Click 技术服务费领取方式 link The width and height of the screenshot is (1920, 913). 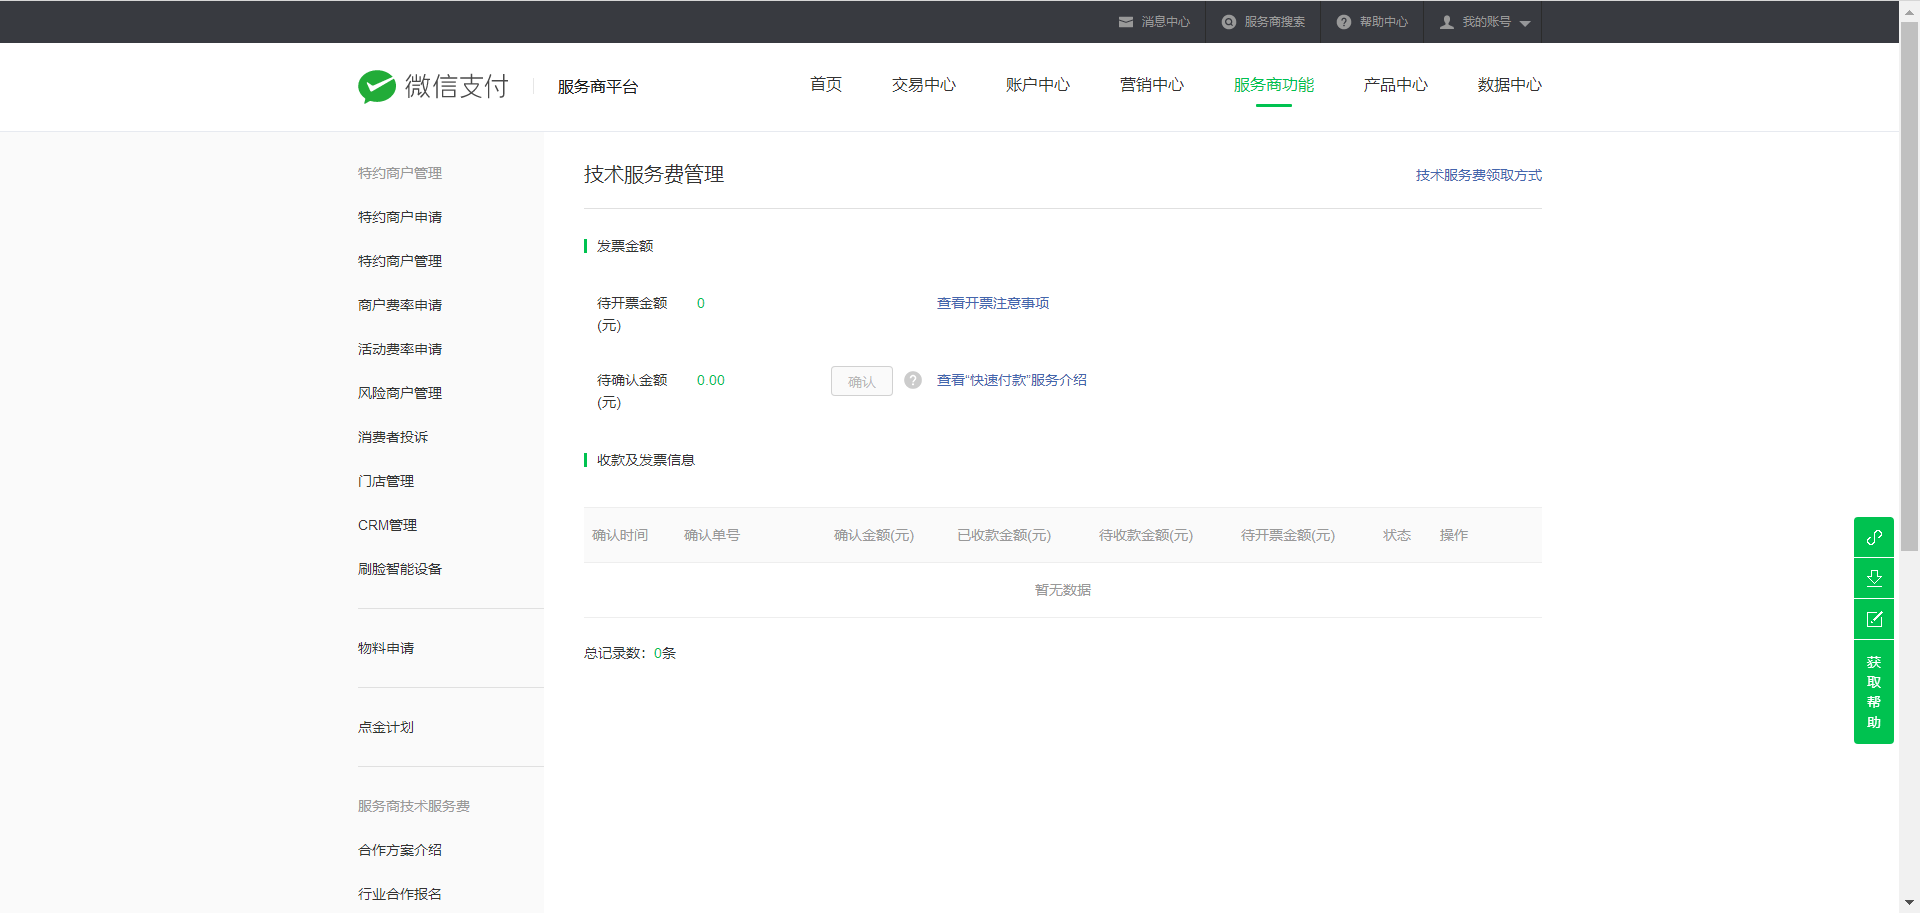(x=1479, y=175)
